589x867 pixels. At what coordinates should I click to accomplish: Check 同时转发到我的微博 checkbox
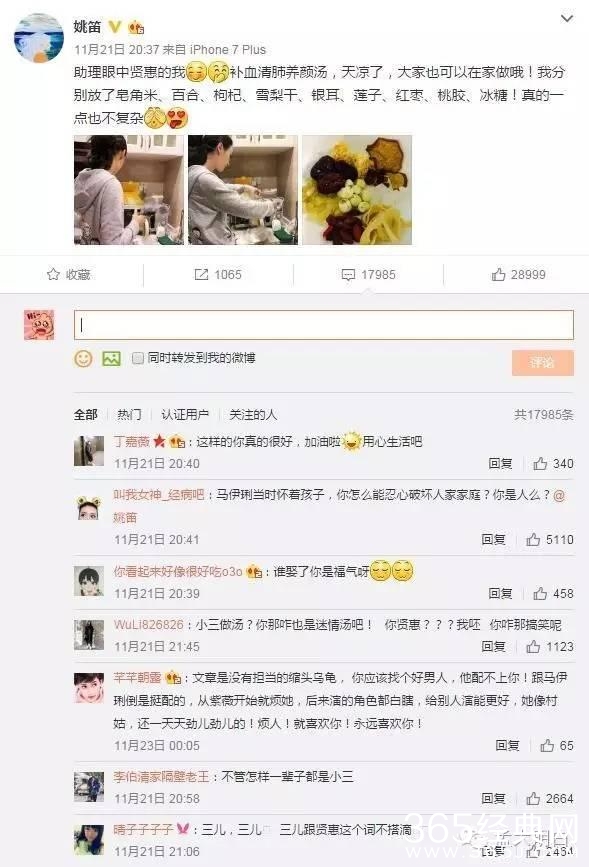138,358
